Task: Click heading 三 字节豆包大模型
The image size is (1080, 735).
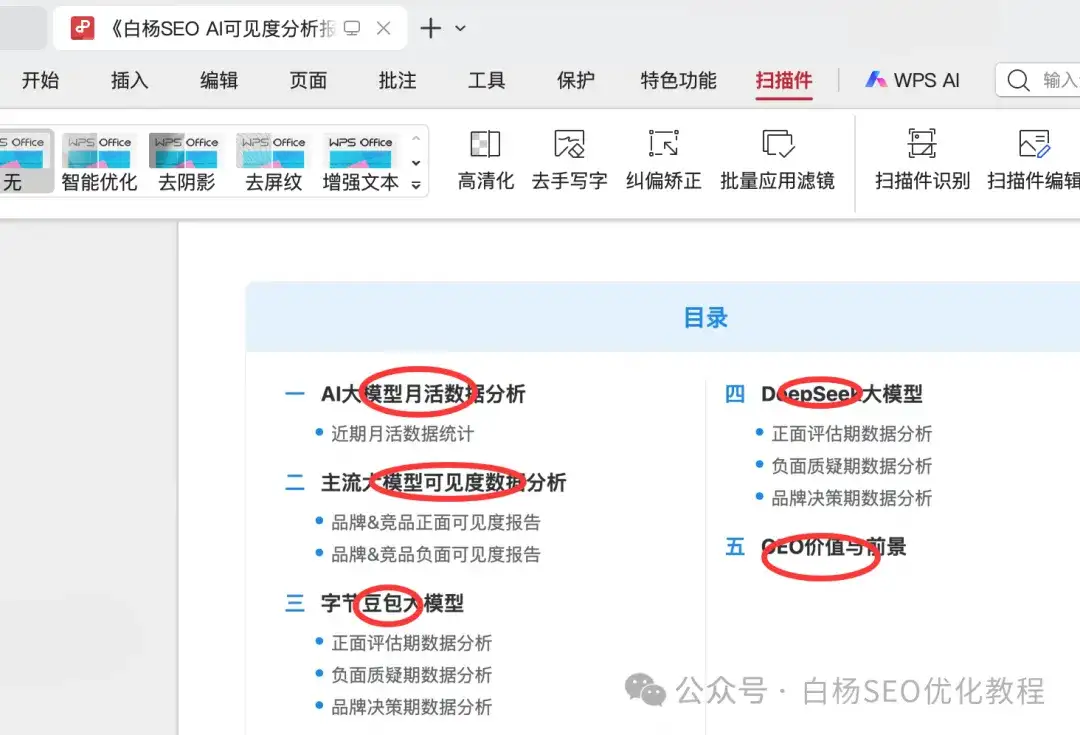Action: tap(375, 603)
